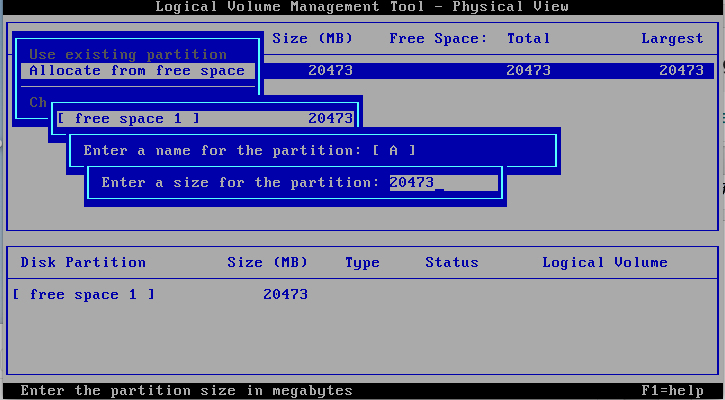Select "[ free space 1 ]" in the popup list
725x400 pixels.
(128, 118)
